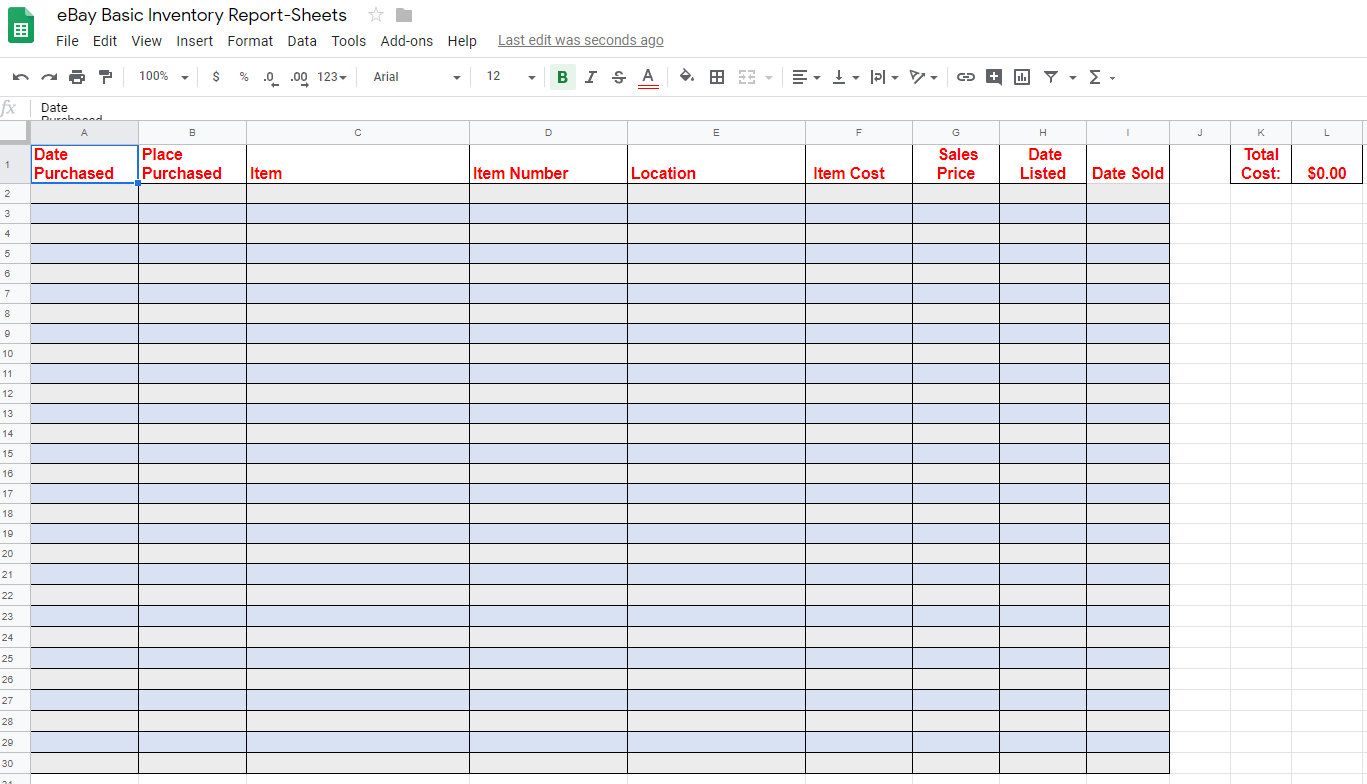Select column A header

coord(84,133)
